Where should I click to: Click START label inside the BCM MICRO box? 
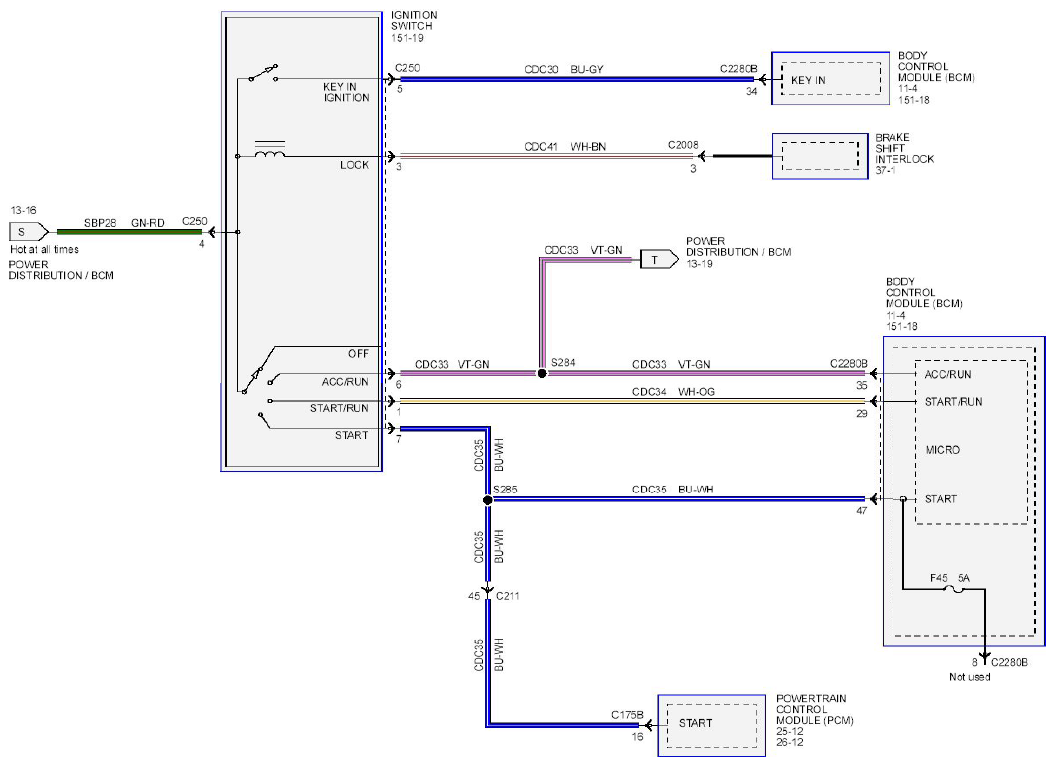[941, 499]
